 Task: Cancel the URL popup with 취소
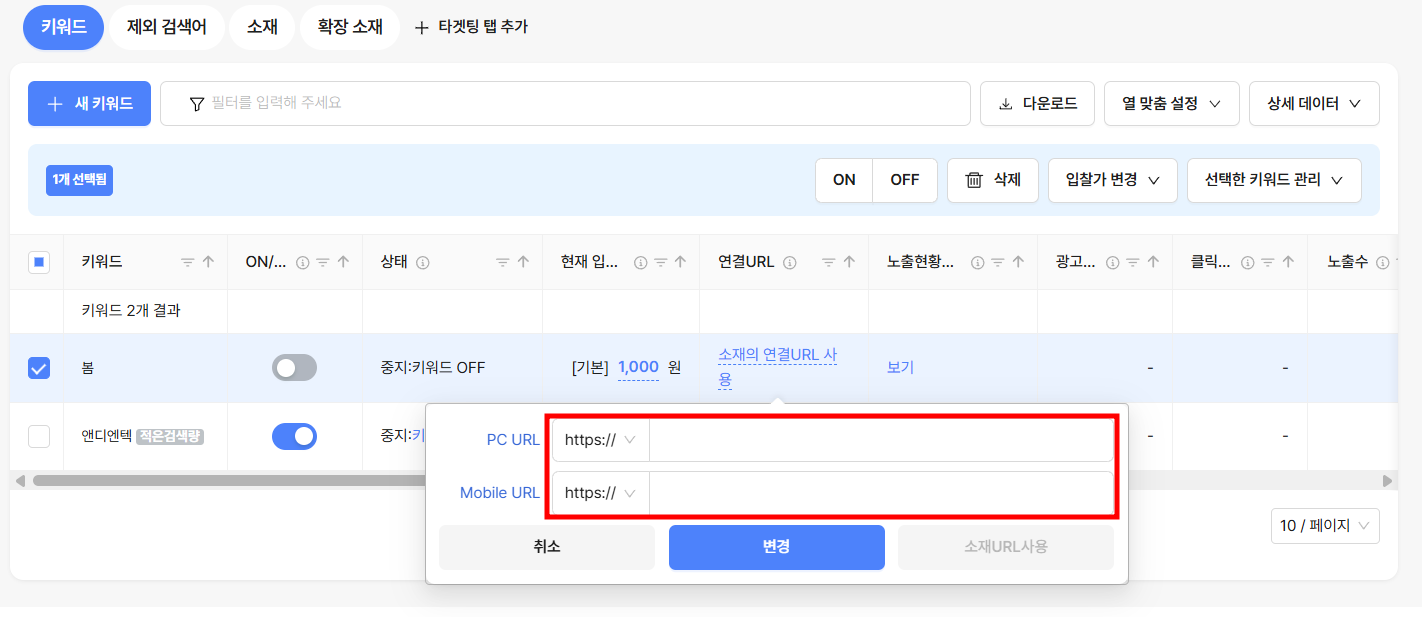tap(547, 547)
